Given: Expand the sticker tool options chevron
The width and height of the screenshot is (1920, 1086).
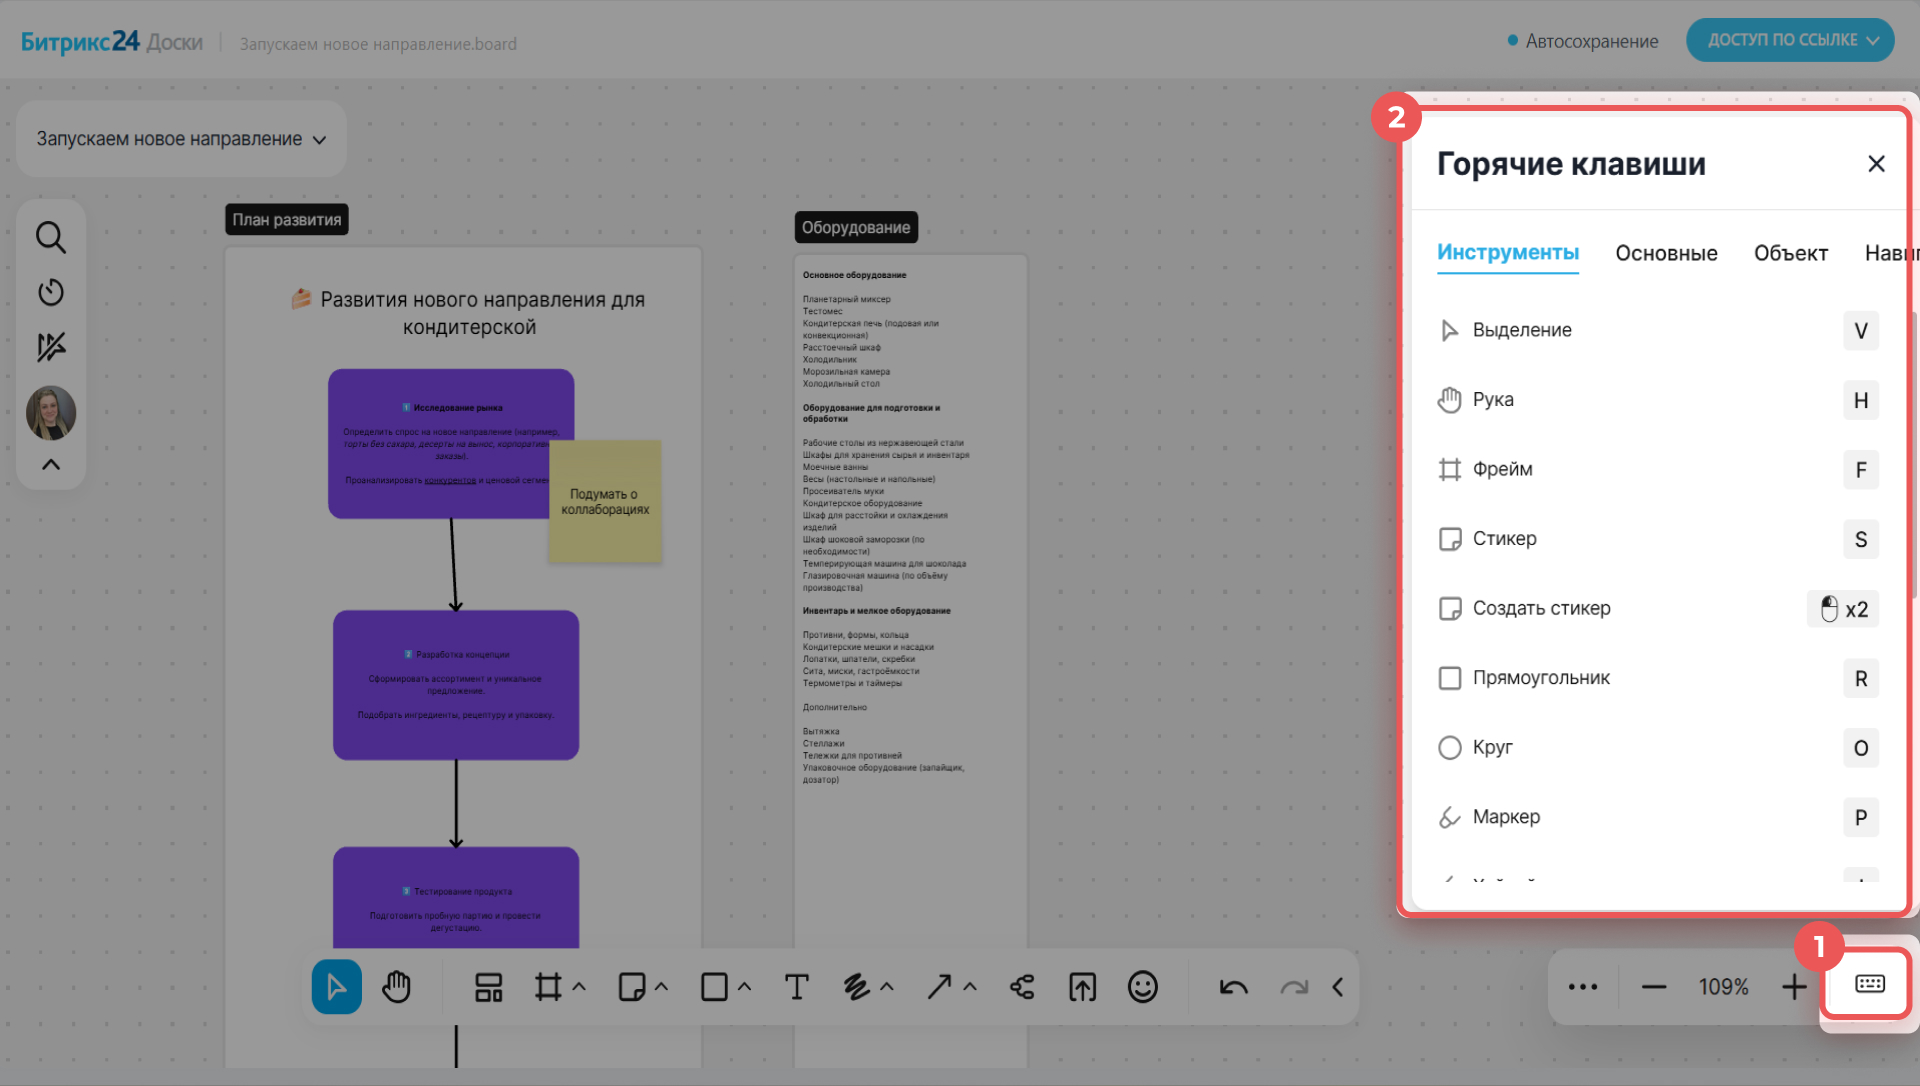Looking at the screenshot, I should point(662,987).
